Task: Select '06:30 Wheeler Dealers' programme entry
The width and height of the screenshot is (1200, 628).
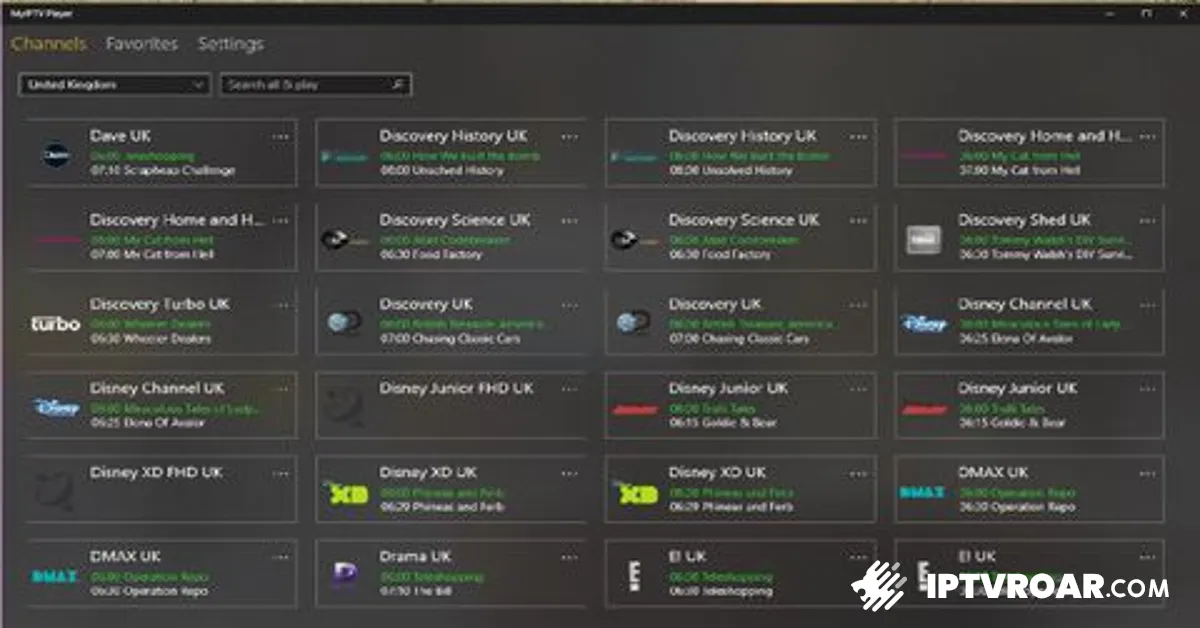Action: point(153,339)
